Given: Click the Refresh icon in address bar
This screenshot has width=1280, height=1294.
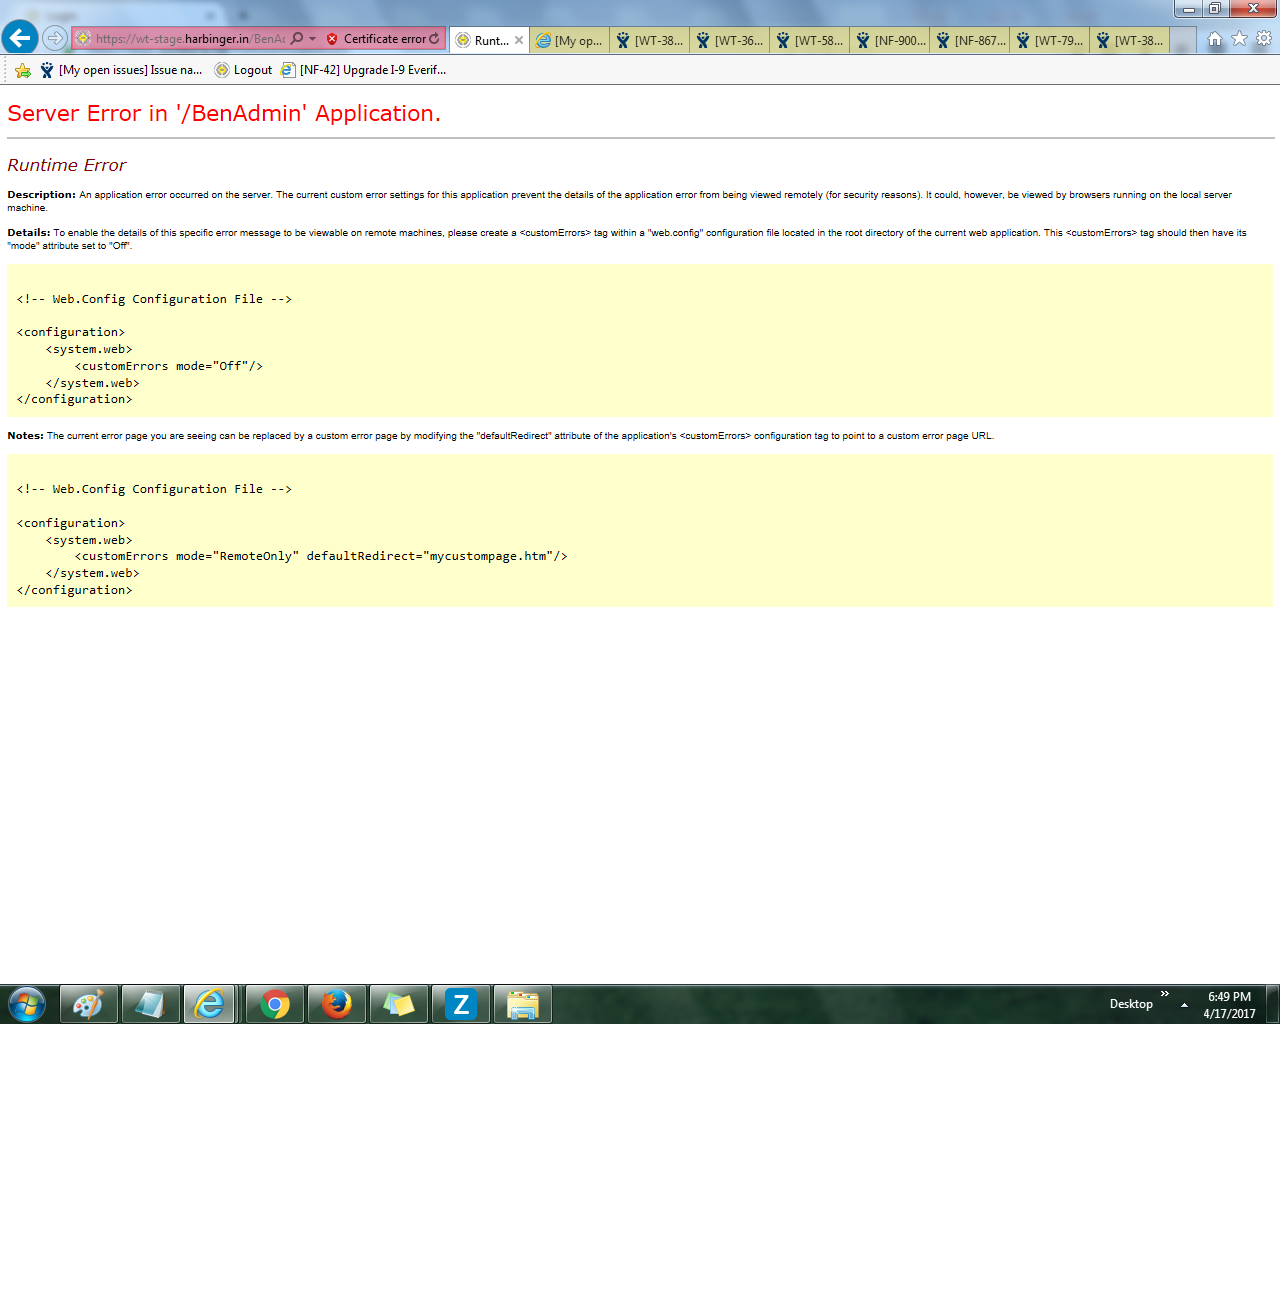Looking at the screenshot, I should click(434, 39).
